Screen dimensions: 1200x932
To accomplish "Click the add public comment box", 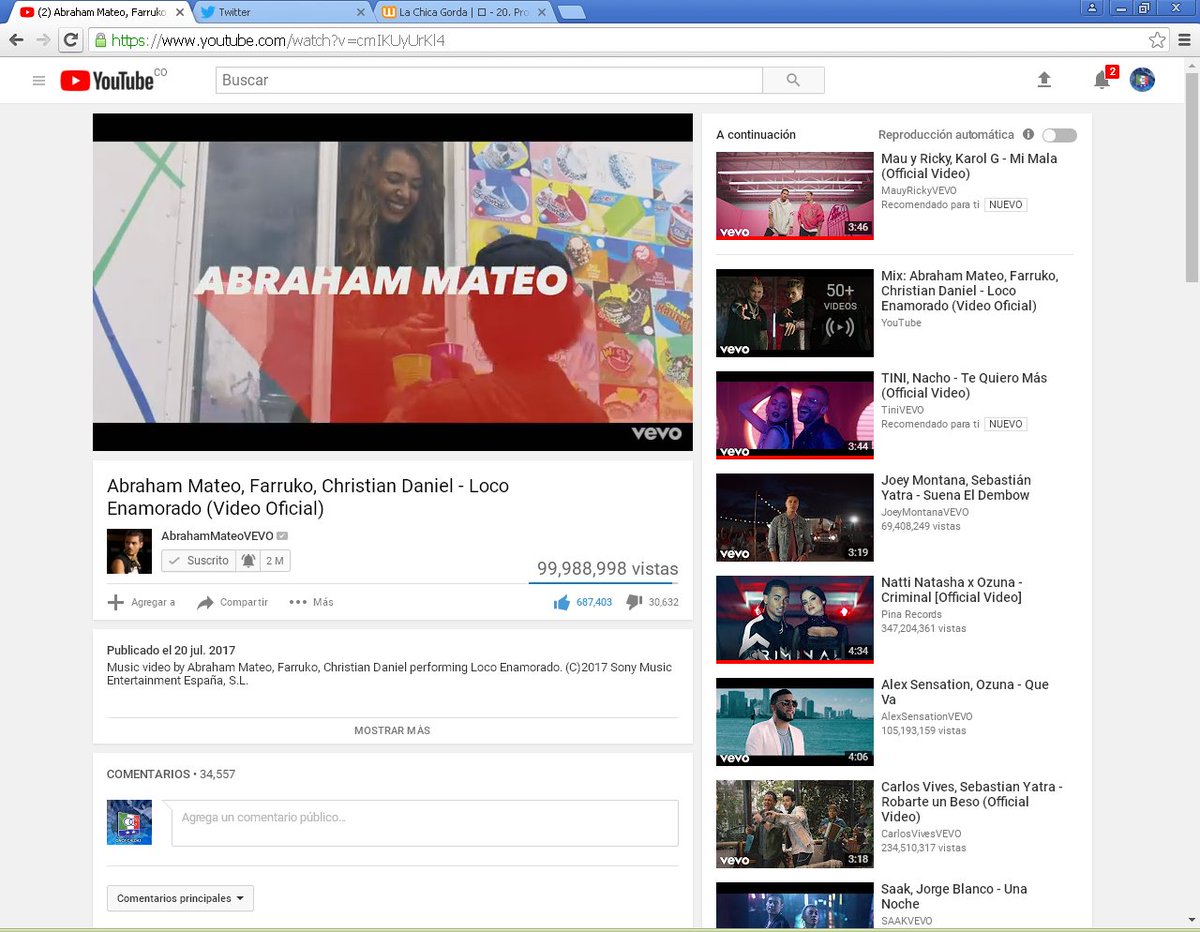I will 425,822.
